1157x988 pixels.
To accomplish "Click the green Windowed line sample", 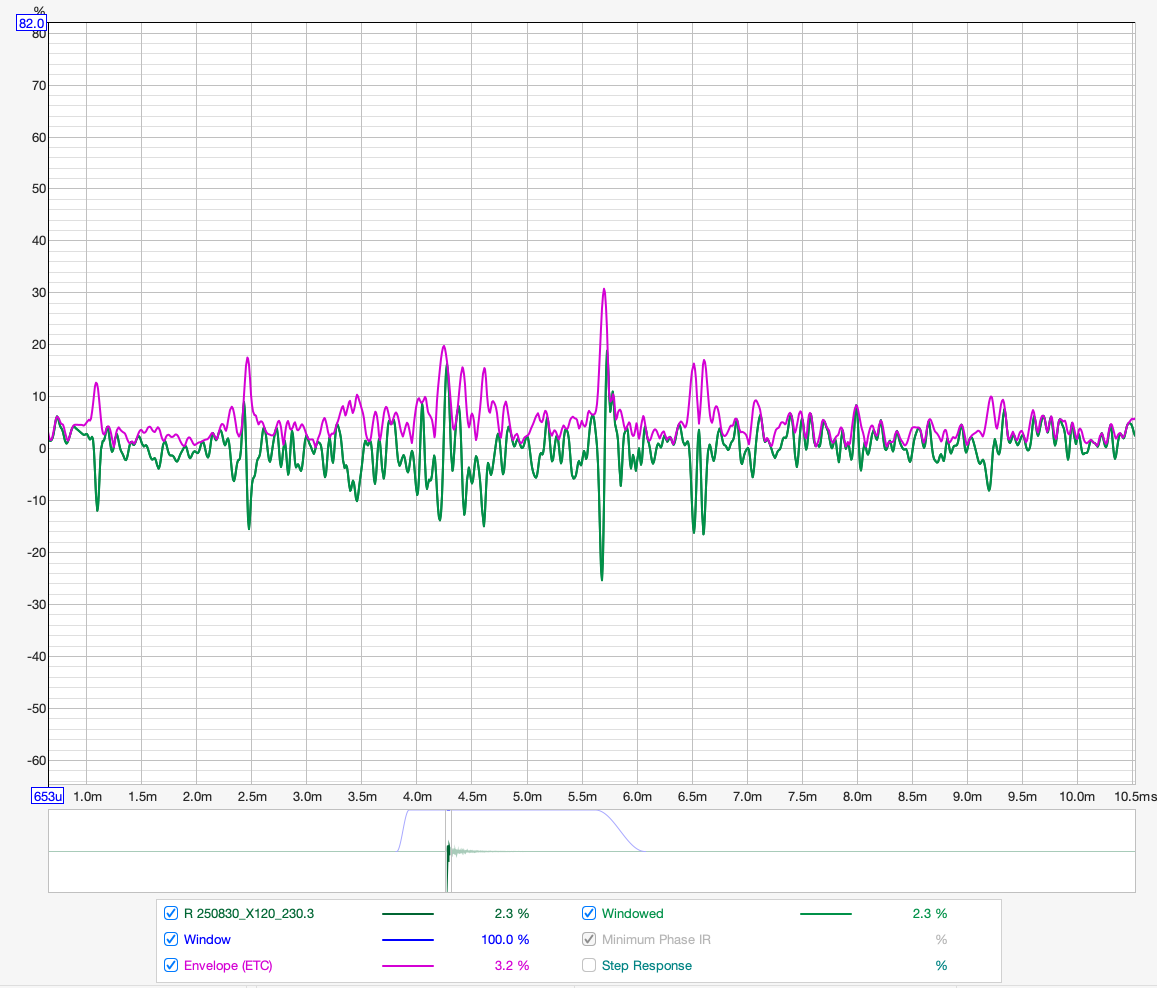I will point(825,914).
